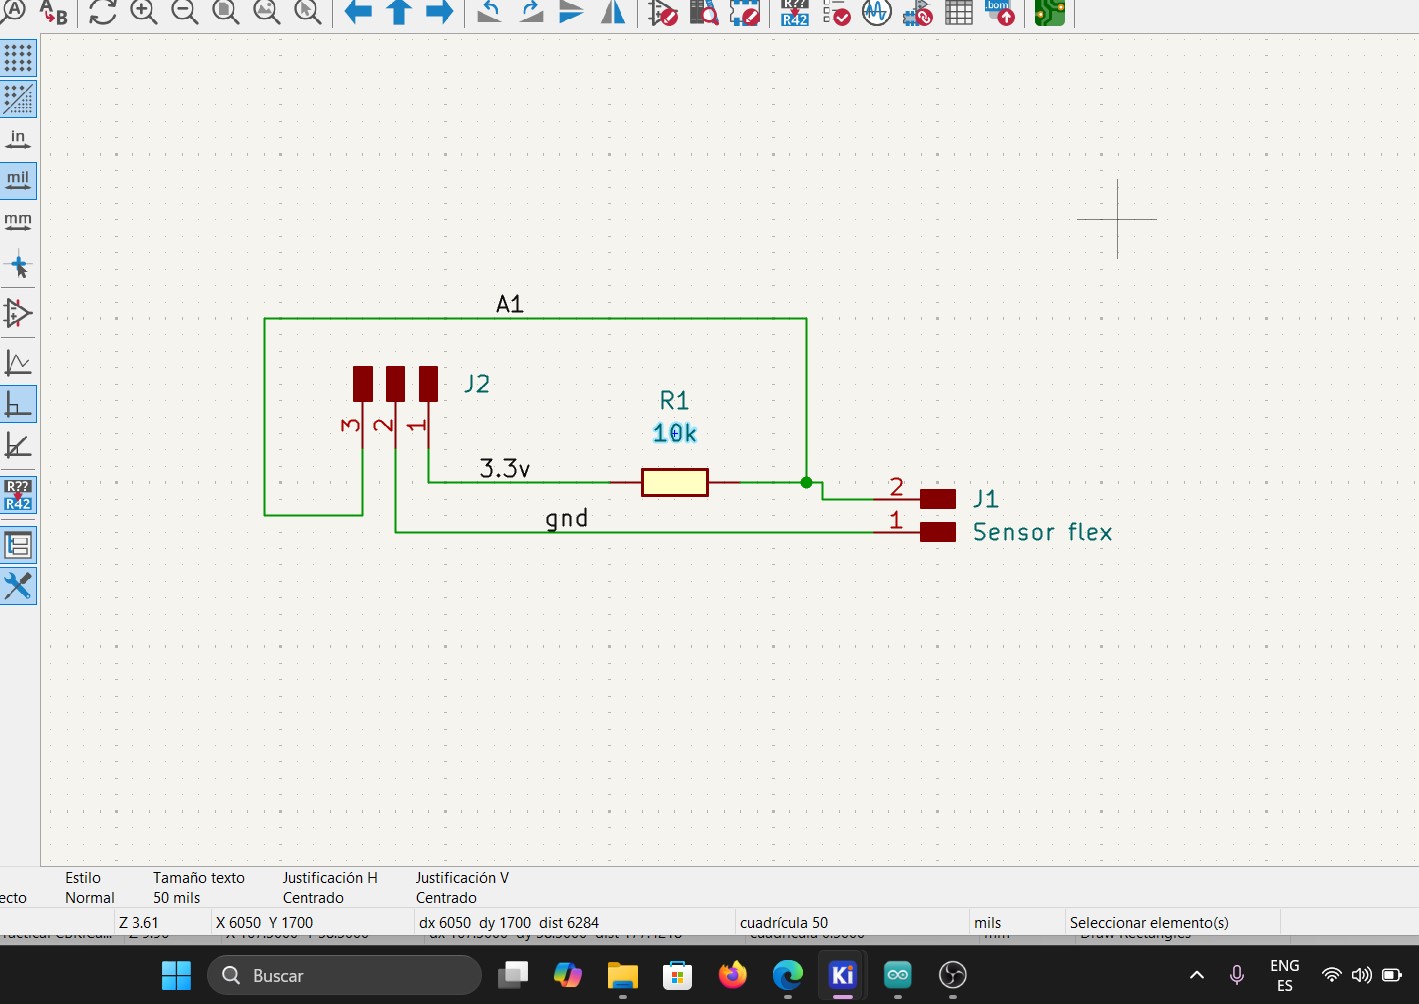The image size is (1419, 1004).
Task: Switch units to inches
Action: tap(18, 139)
